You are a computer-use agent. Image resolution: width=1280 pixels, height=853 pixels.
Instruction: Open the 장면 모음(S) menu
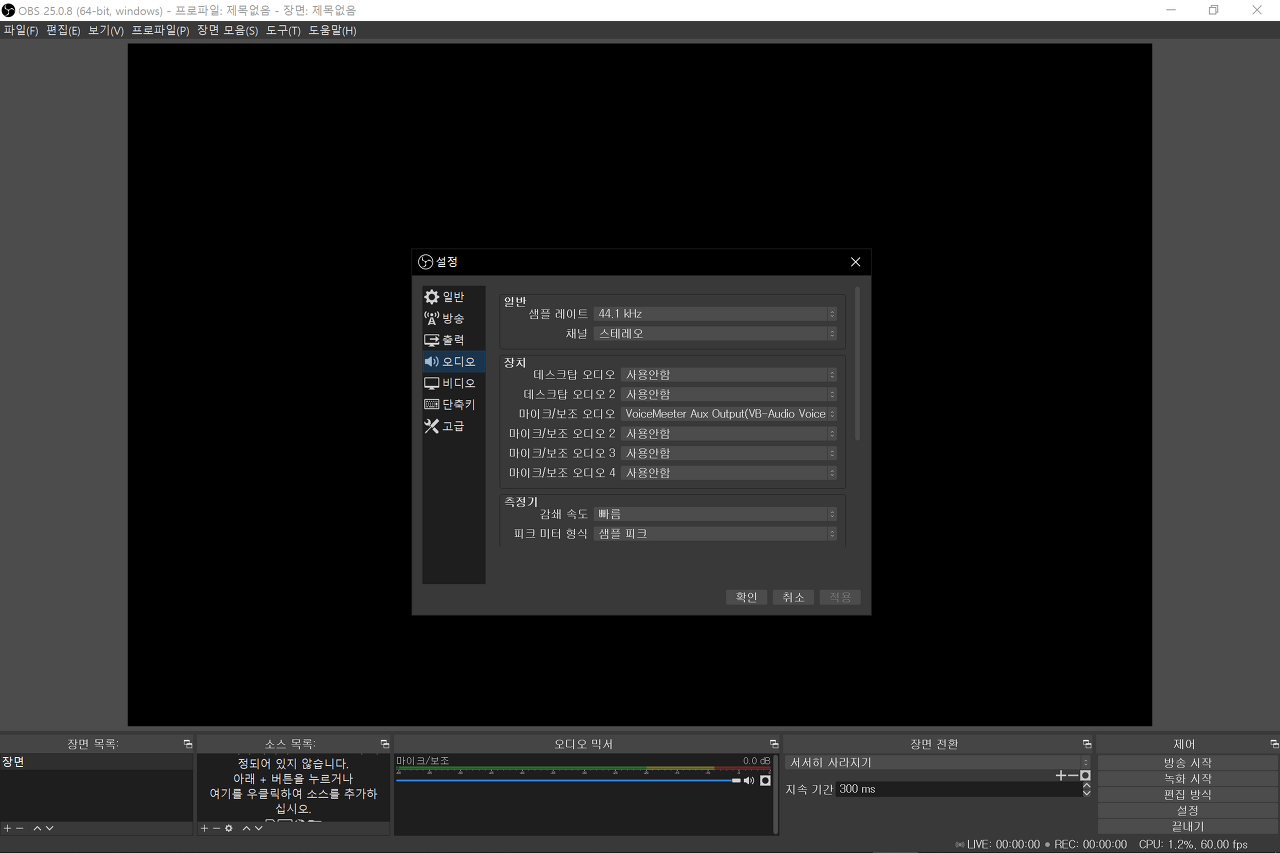(227, 30)
